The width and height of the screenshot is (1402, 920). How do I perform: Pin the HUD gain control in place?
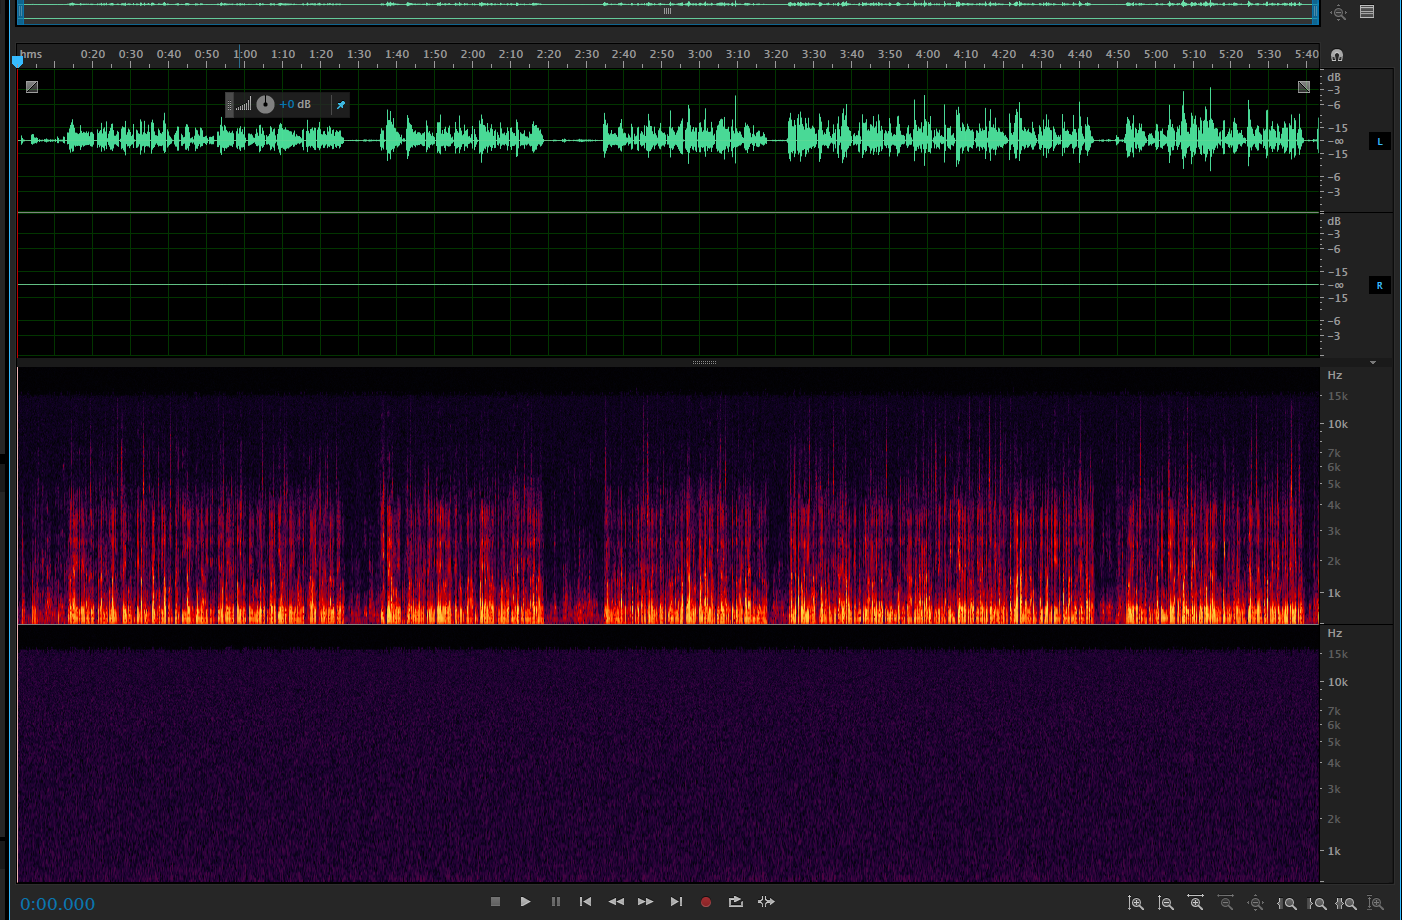[x=341, y=104]
